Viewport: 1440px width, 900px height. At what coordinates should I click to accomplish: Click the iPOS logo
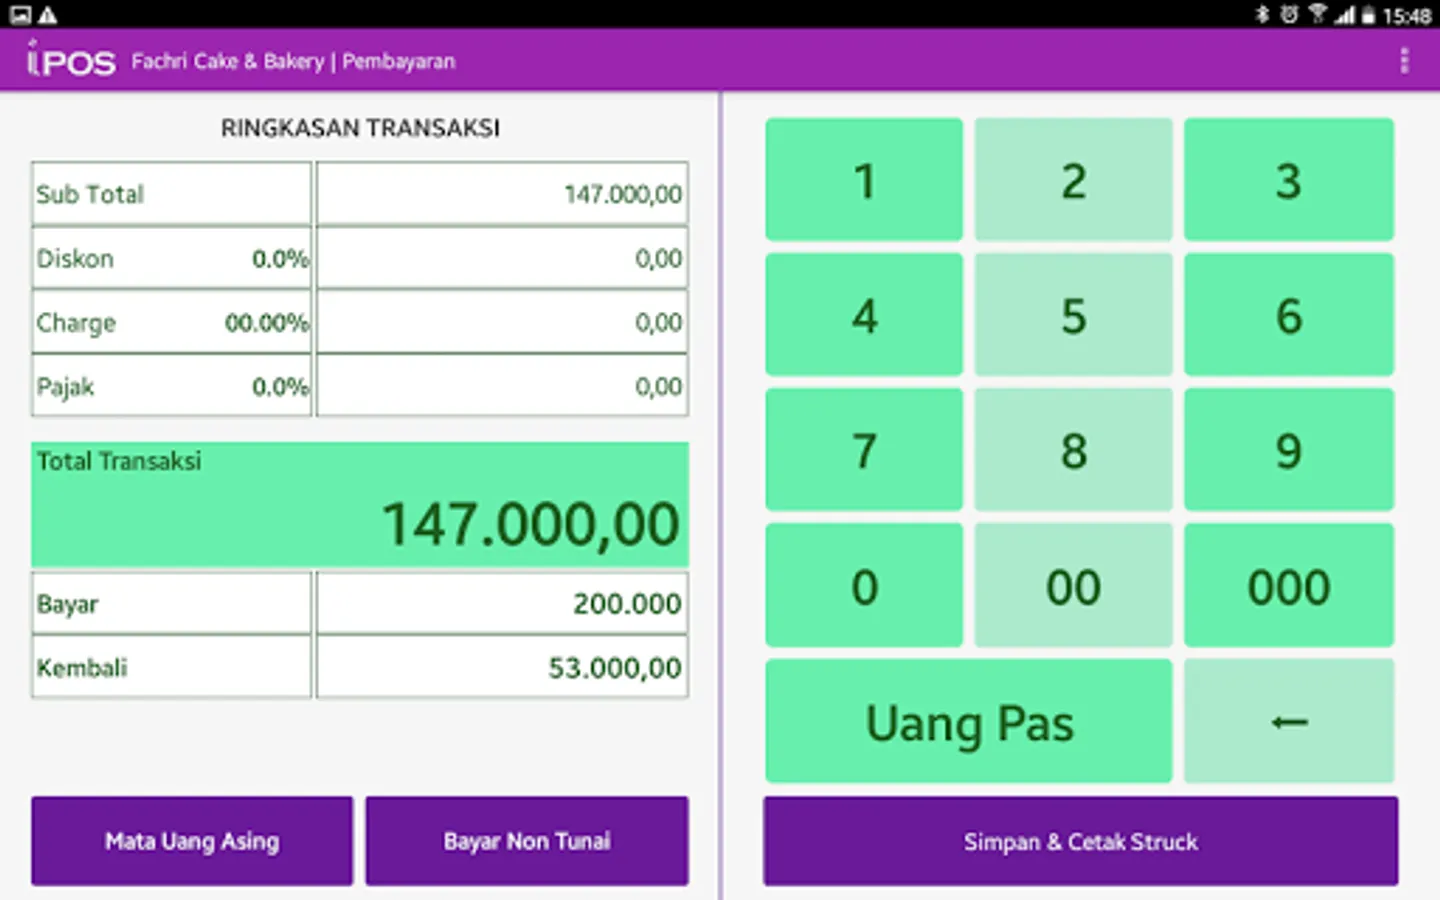(68, 59)
